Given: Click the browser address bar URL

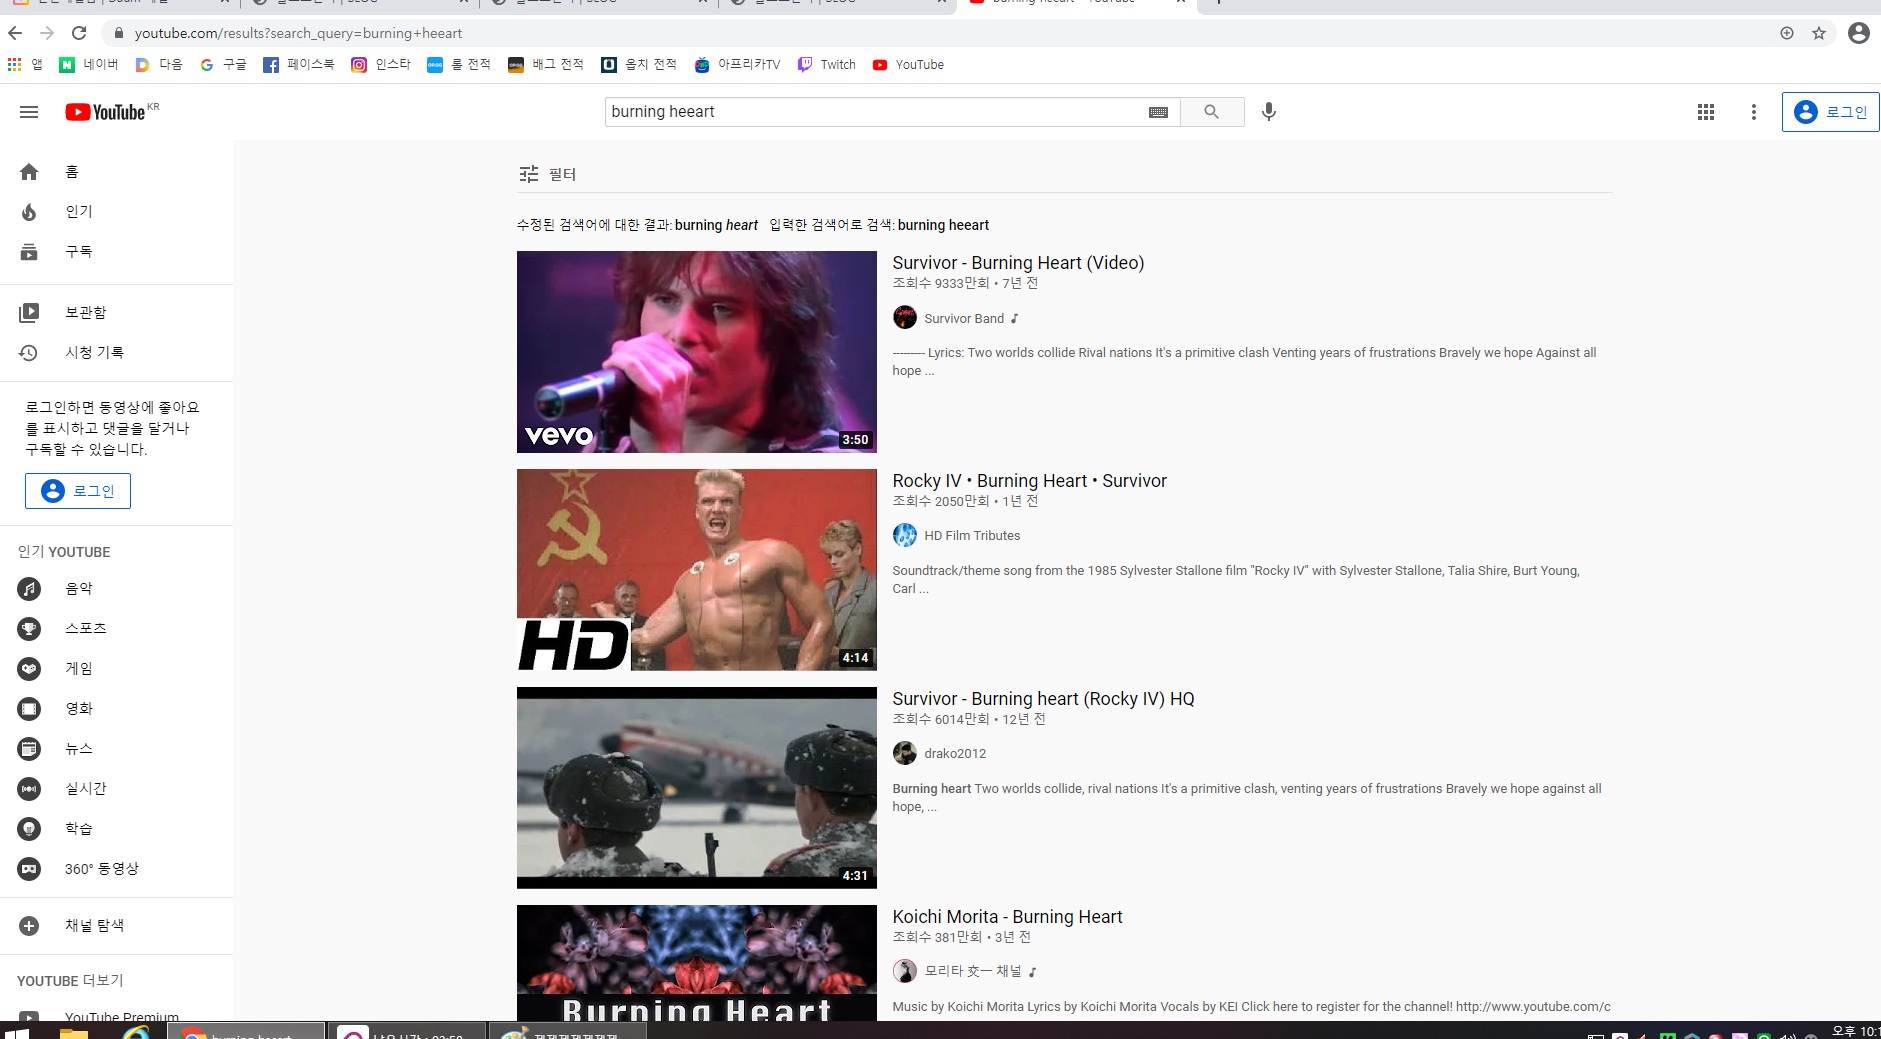Looking at the screenshot, I should tap(298, 33).
